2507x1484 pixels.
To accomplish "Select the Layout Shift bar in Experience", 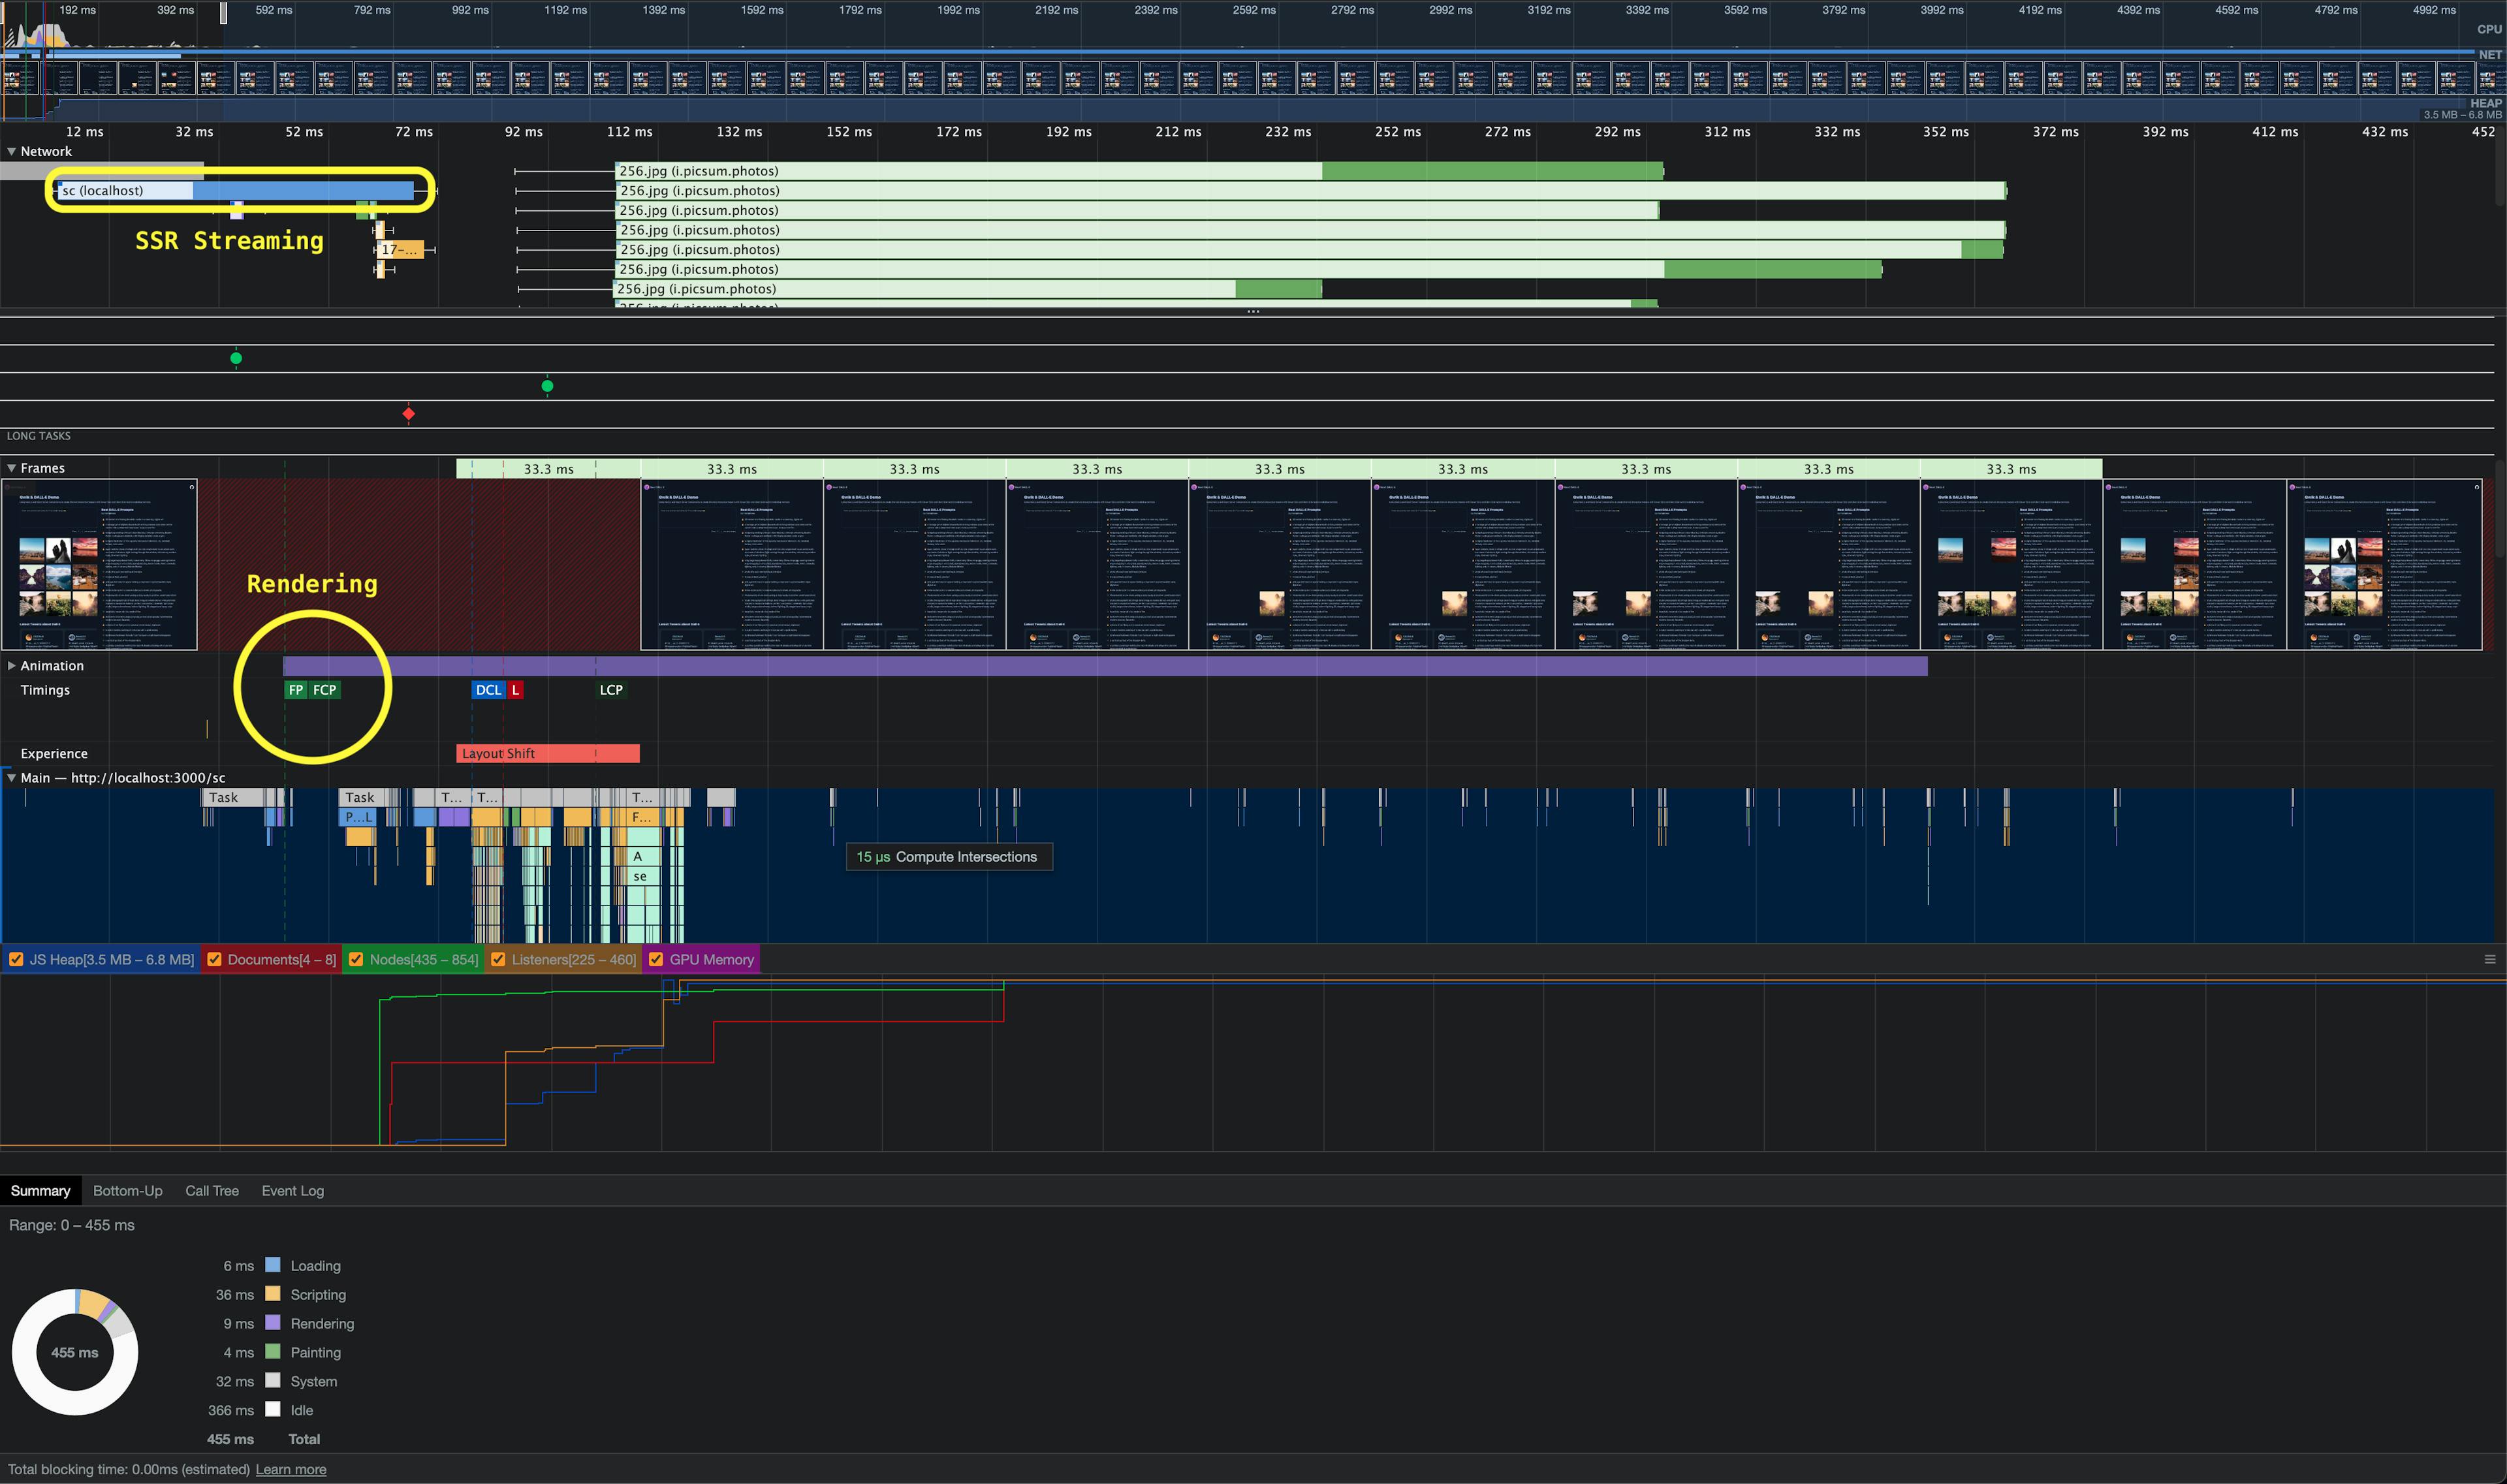I will (x=548, y=753).
